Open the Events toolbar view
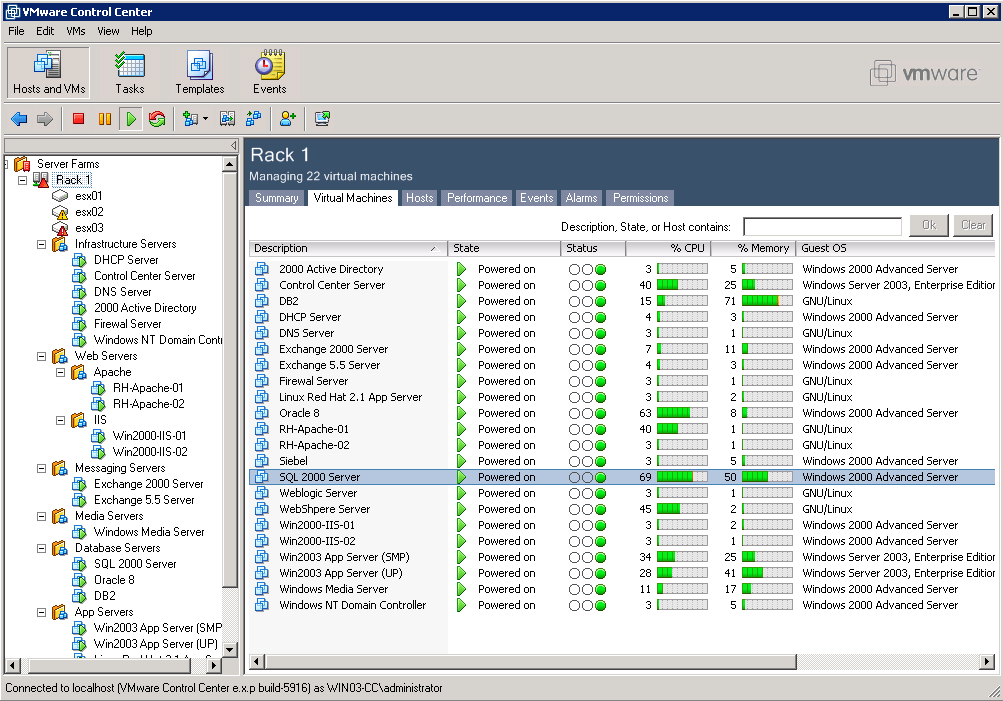Viewport: 1003px width, 701px height. pyautogui.click(x=269, y=72)
